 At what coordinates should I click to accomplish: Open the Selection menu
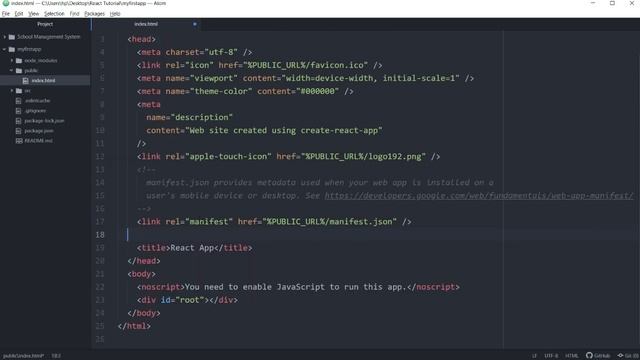tap(54, 14)
